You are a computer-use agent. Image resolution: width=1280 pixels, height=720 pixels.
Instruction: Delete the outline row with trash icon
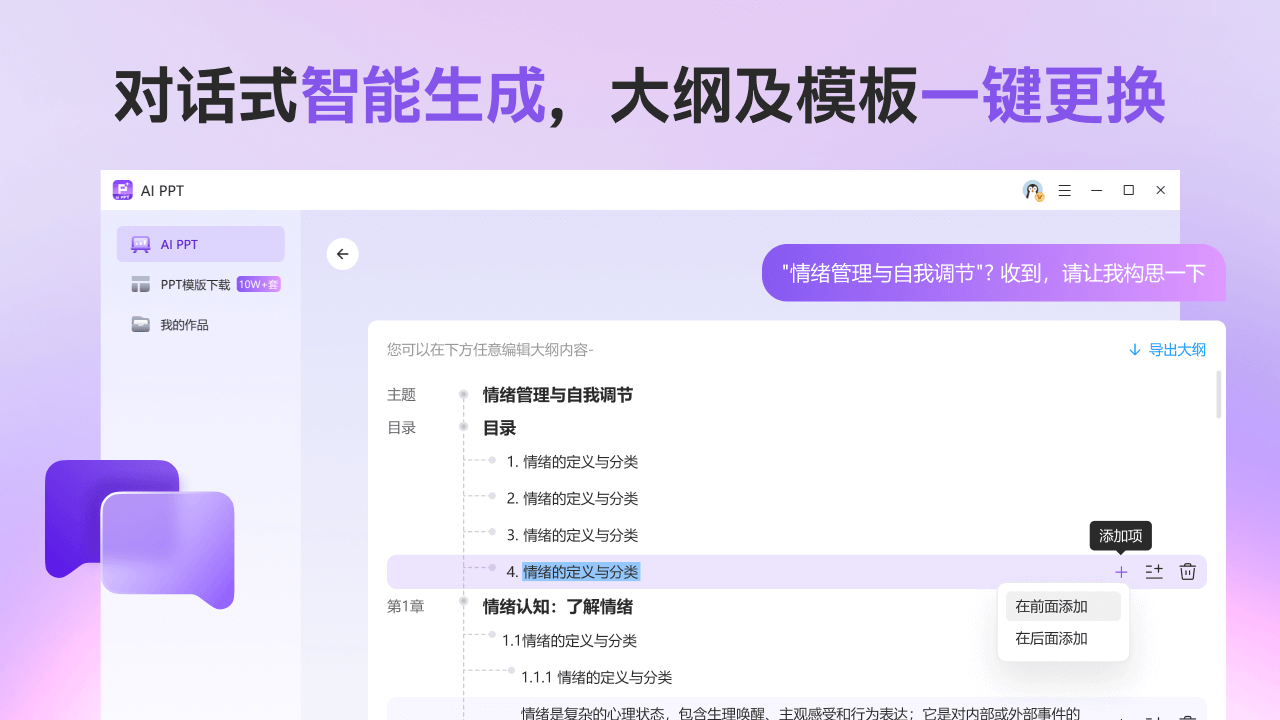coord(1187,571)
